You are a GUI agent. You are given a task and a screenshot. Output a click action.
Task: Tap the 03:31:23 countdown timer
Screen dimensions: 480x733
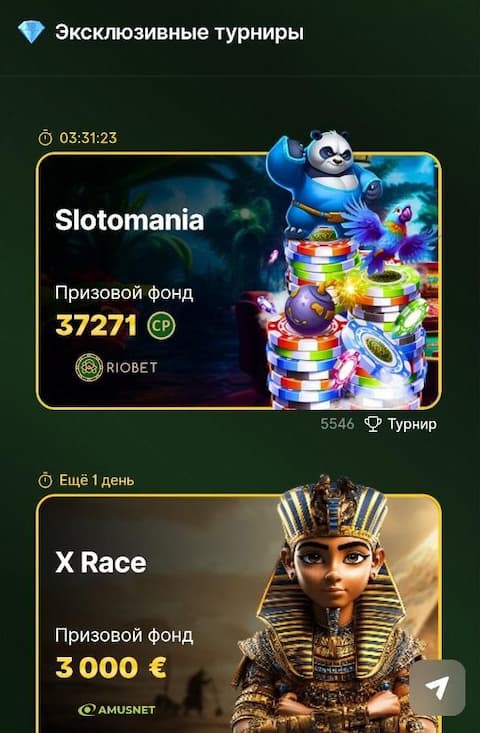point(88,138)
